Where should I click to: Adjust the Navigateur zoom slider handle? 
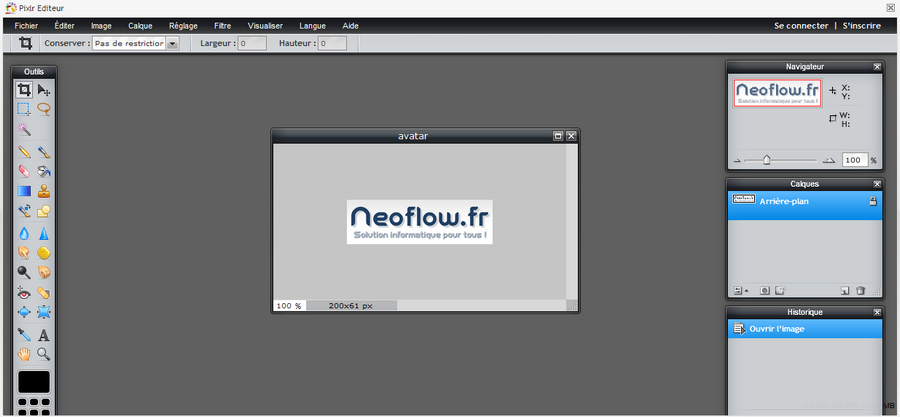click(x=766, y=161)
